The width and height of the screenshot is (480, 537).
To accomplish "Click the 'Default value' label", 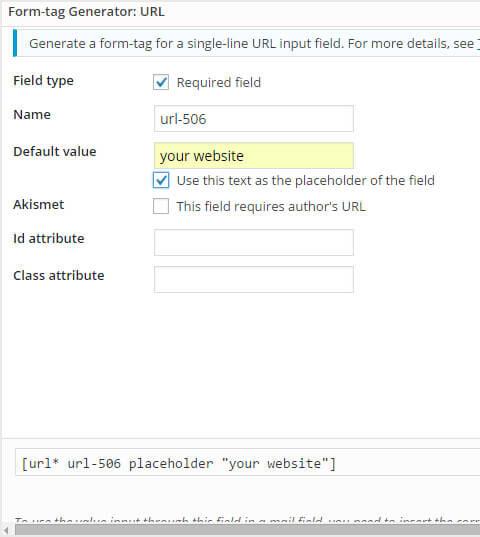I will (x=55, y=151).
